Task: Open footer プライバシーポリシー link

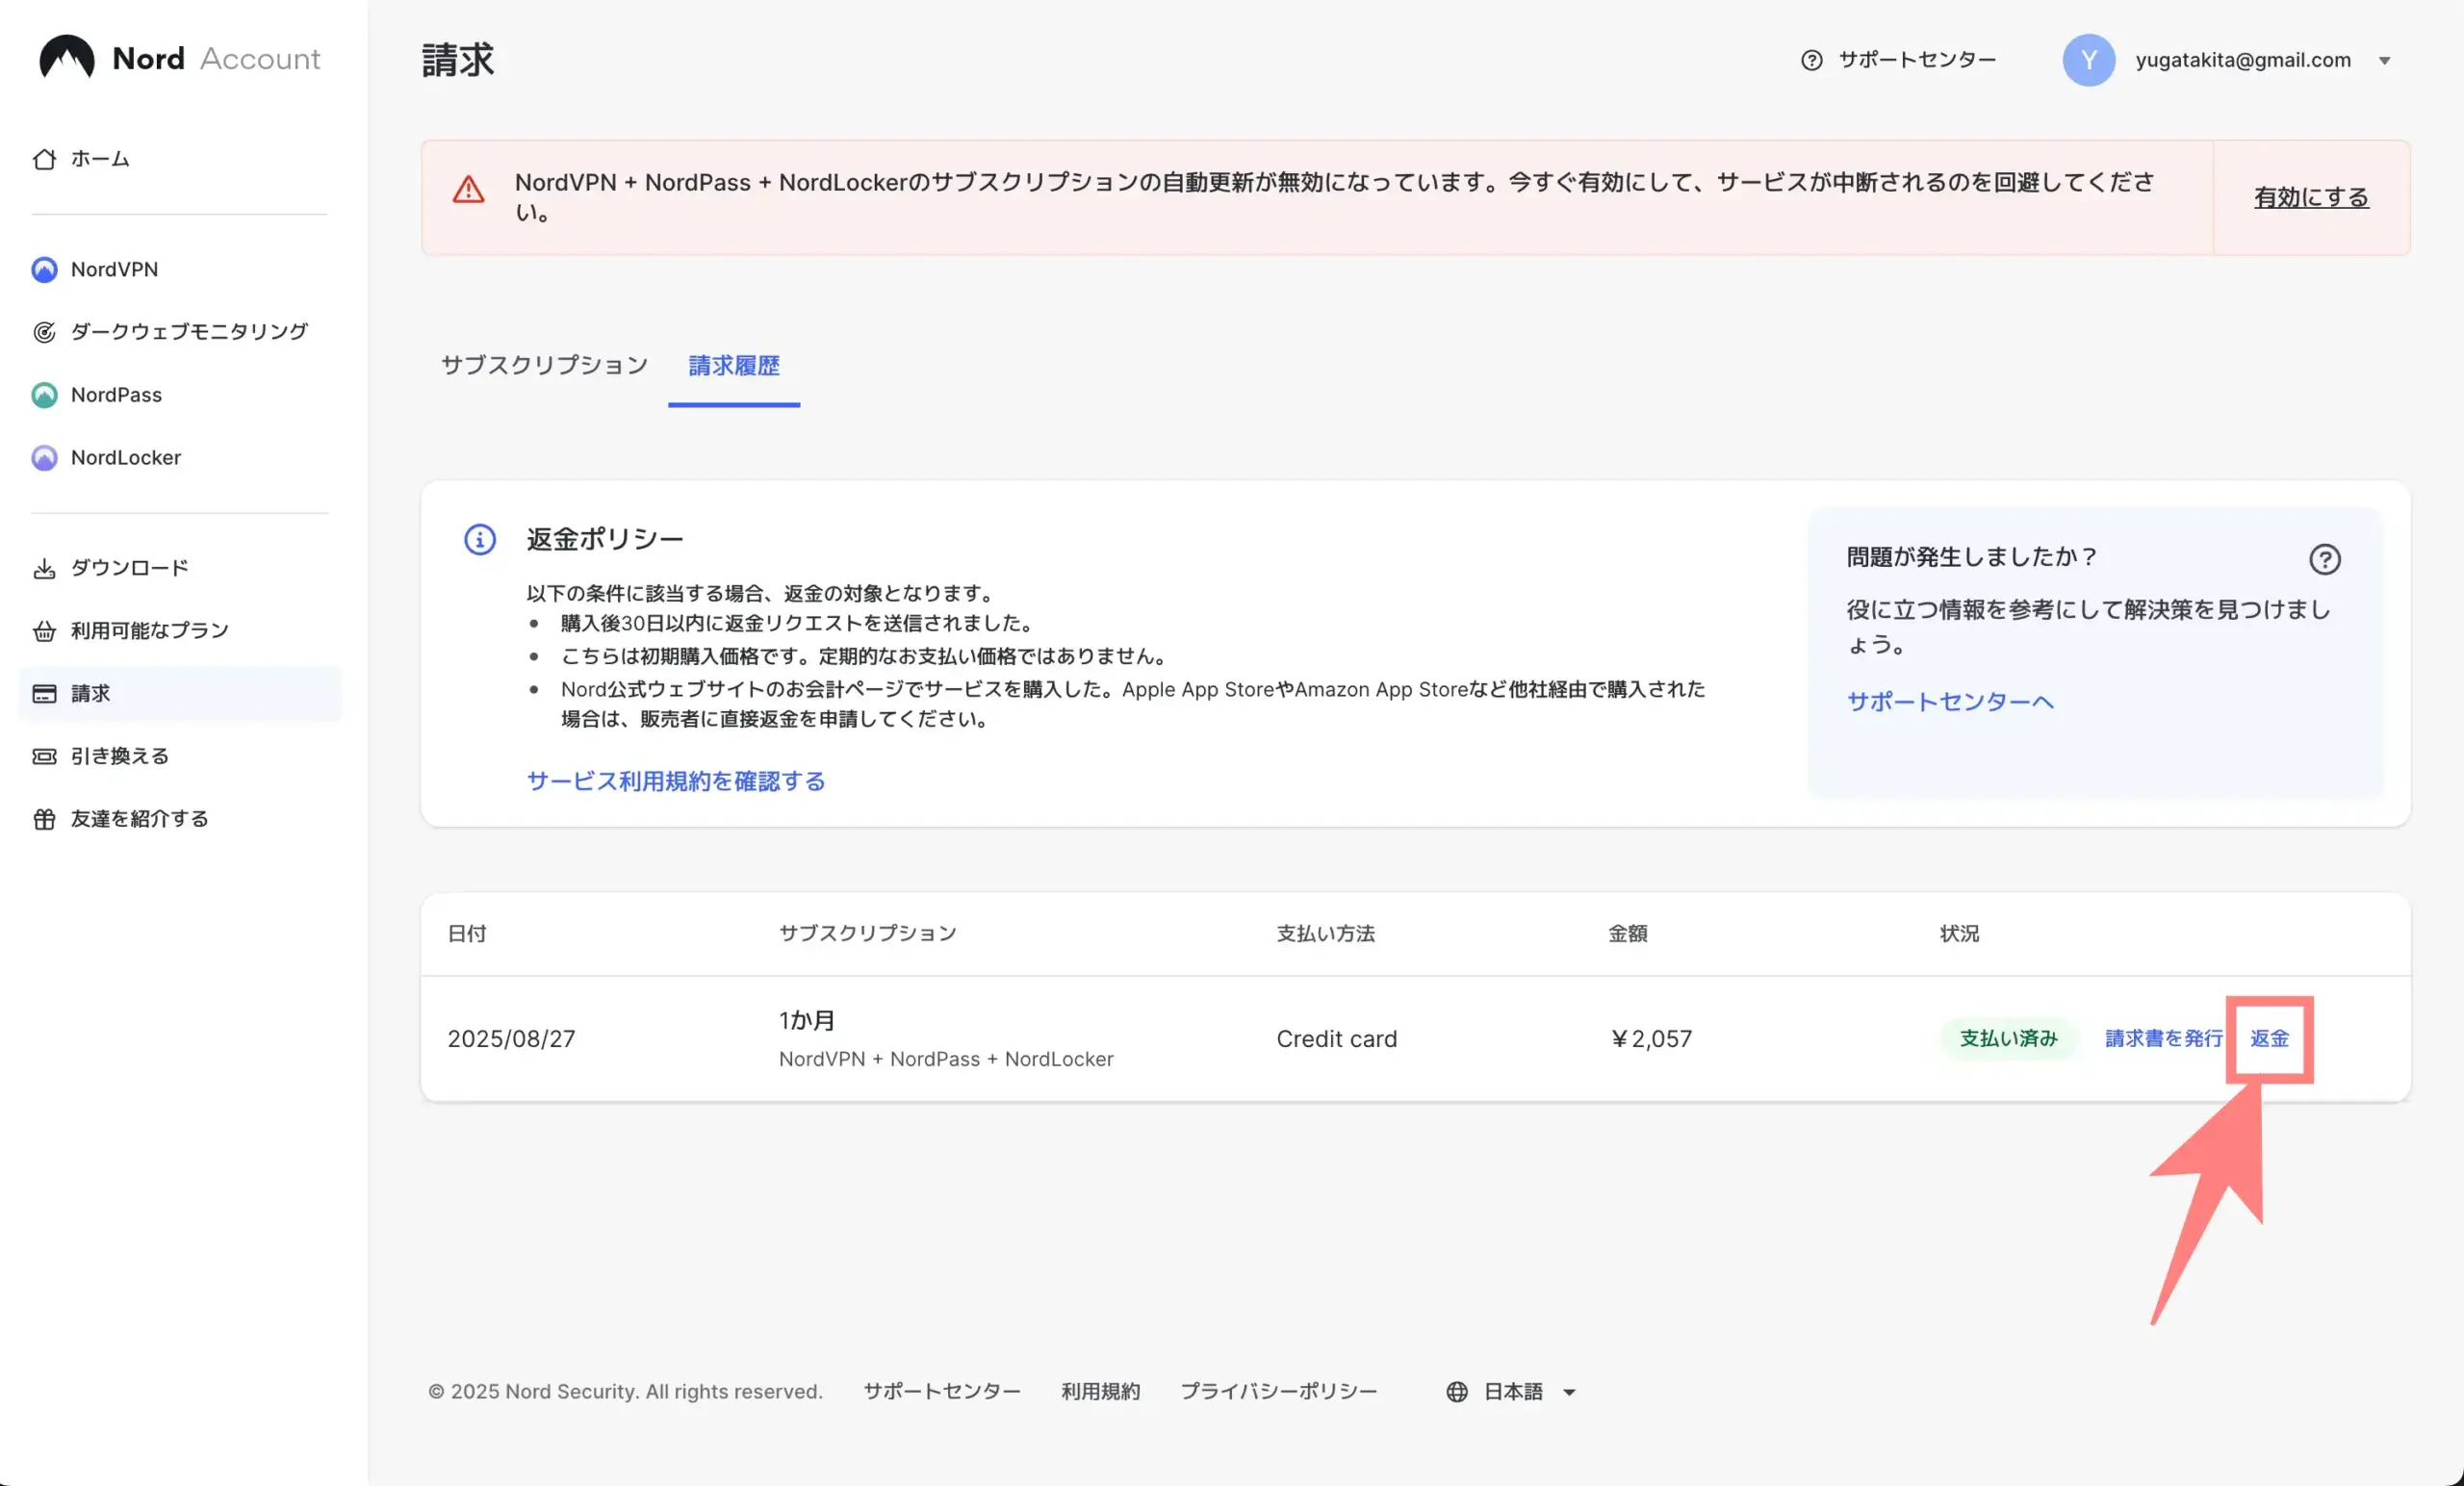Action: [x=1279, y=1392]
